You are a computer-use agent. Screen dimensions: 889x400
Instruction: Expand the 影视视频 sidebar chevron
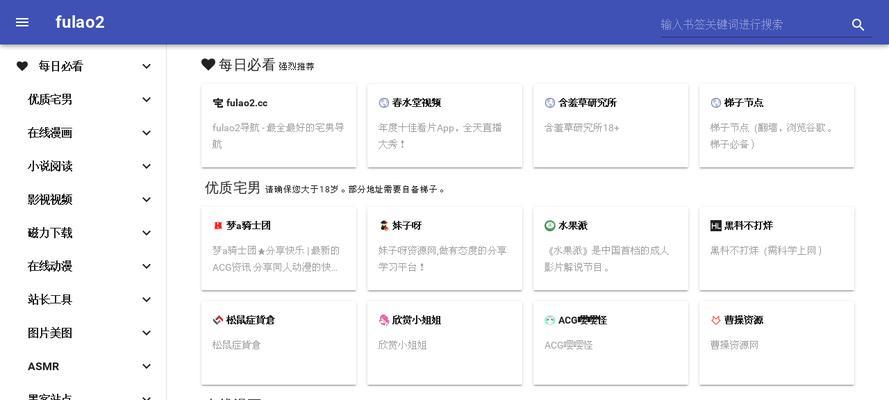pyautogui.click(x=146, y=199)
